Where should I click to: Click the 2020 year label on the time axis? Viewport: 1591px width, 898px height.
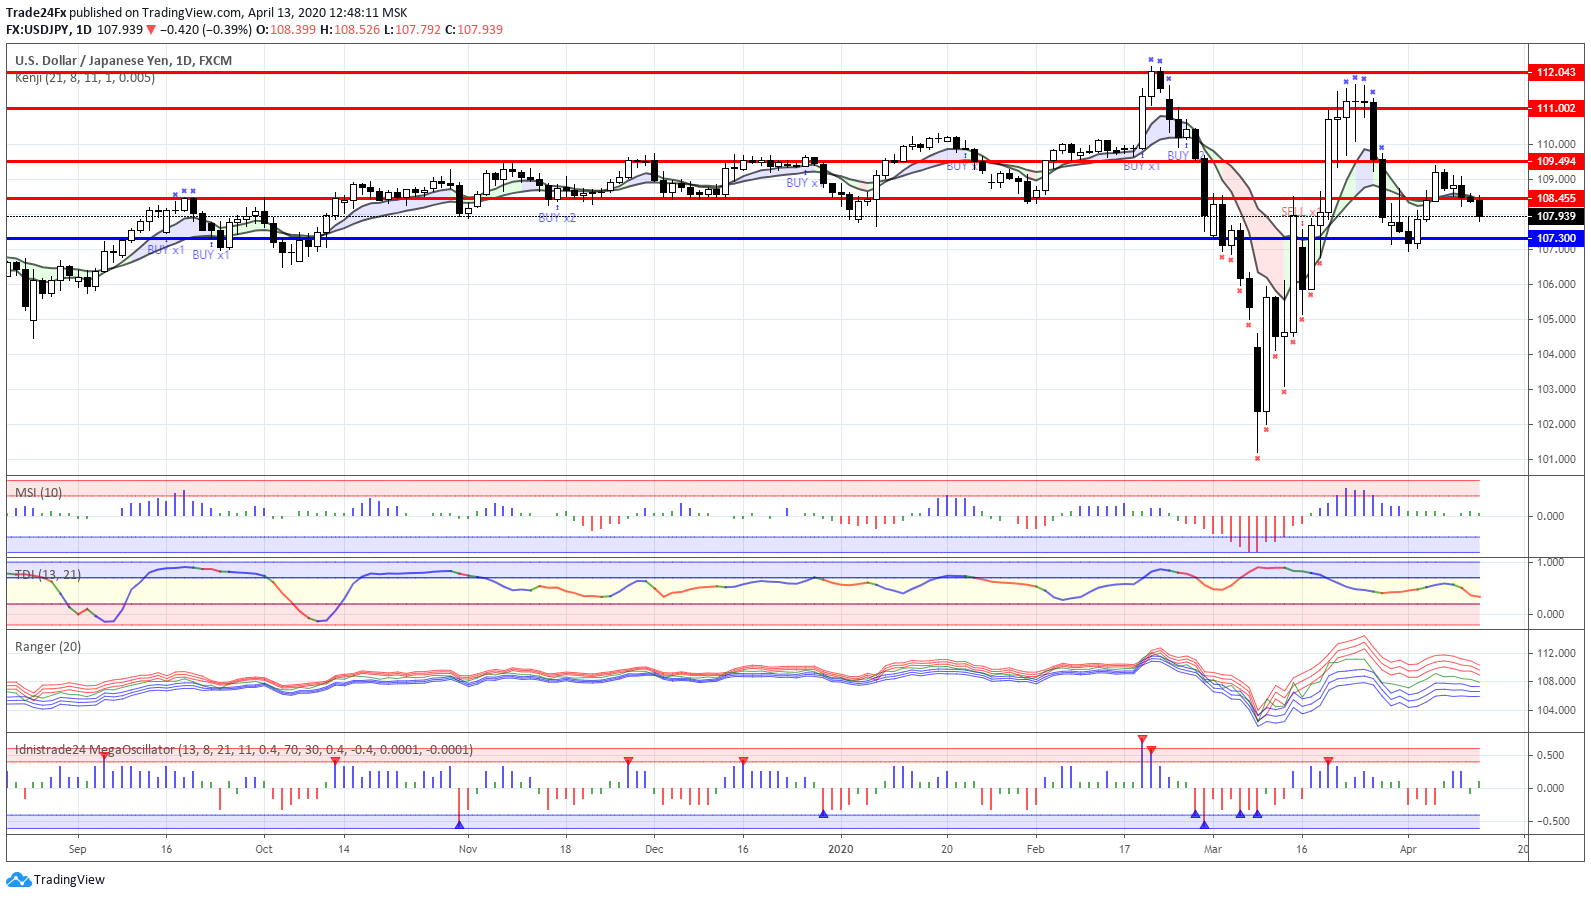tap(841, 849)
